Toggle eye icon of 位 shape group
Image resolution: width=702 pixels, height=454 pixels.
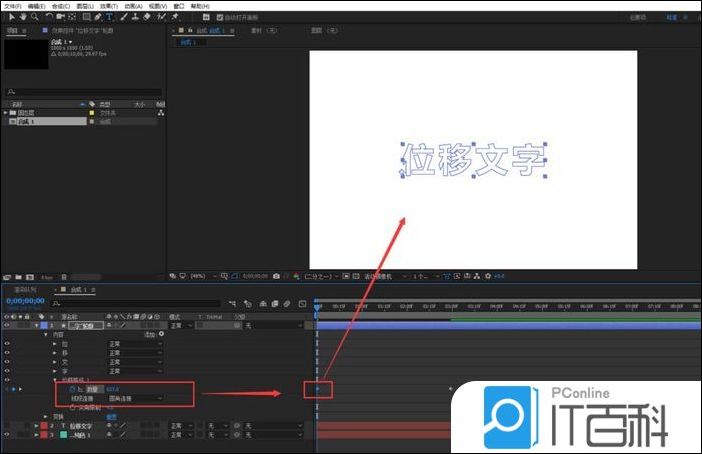pos(7,343)
